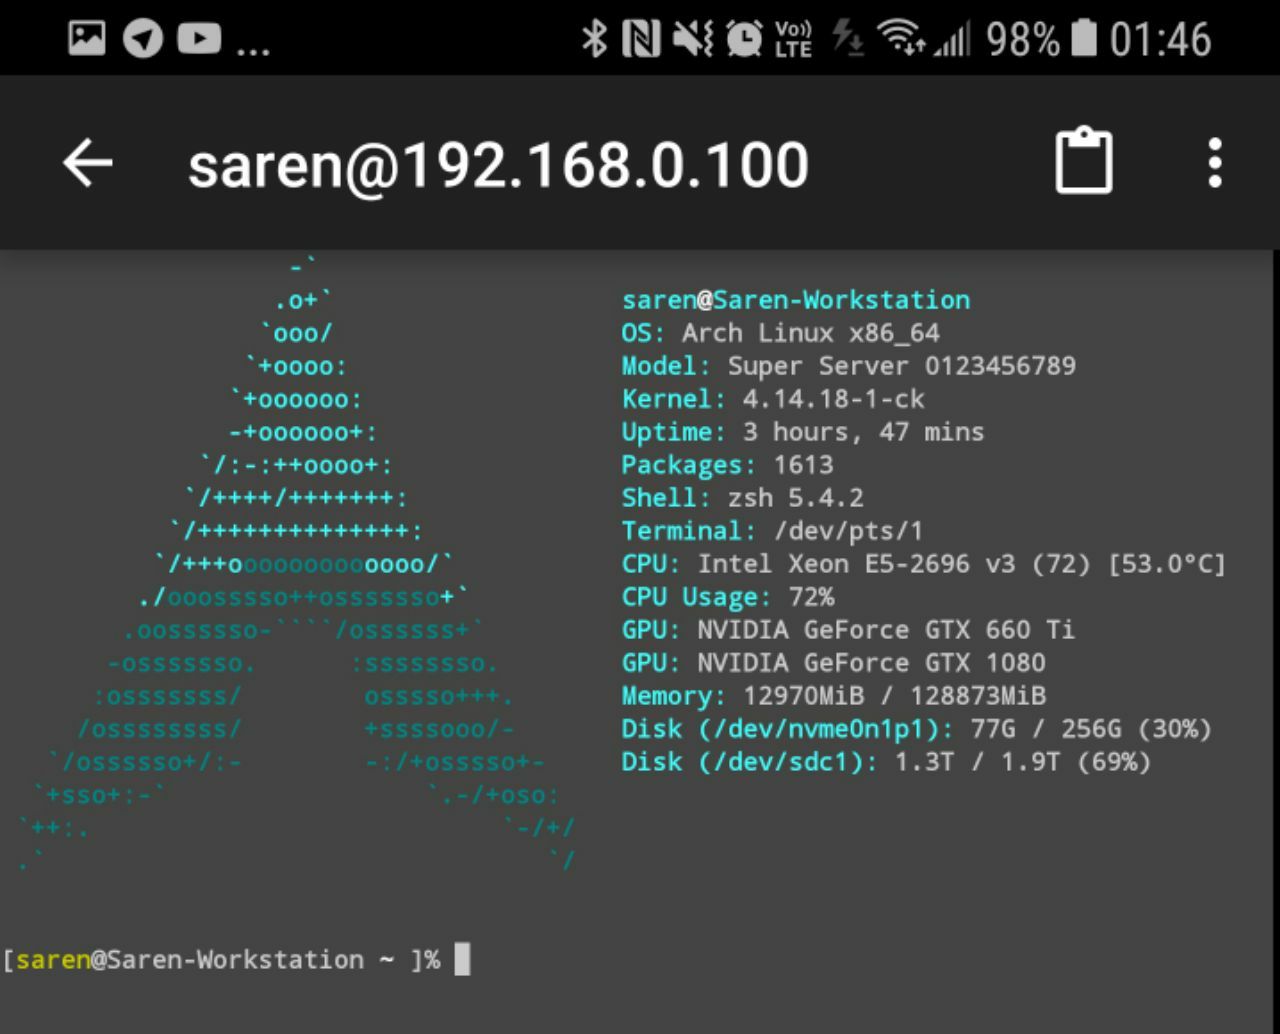Tap the 98% battery percentage

pos(1023,40)
